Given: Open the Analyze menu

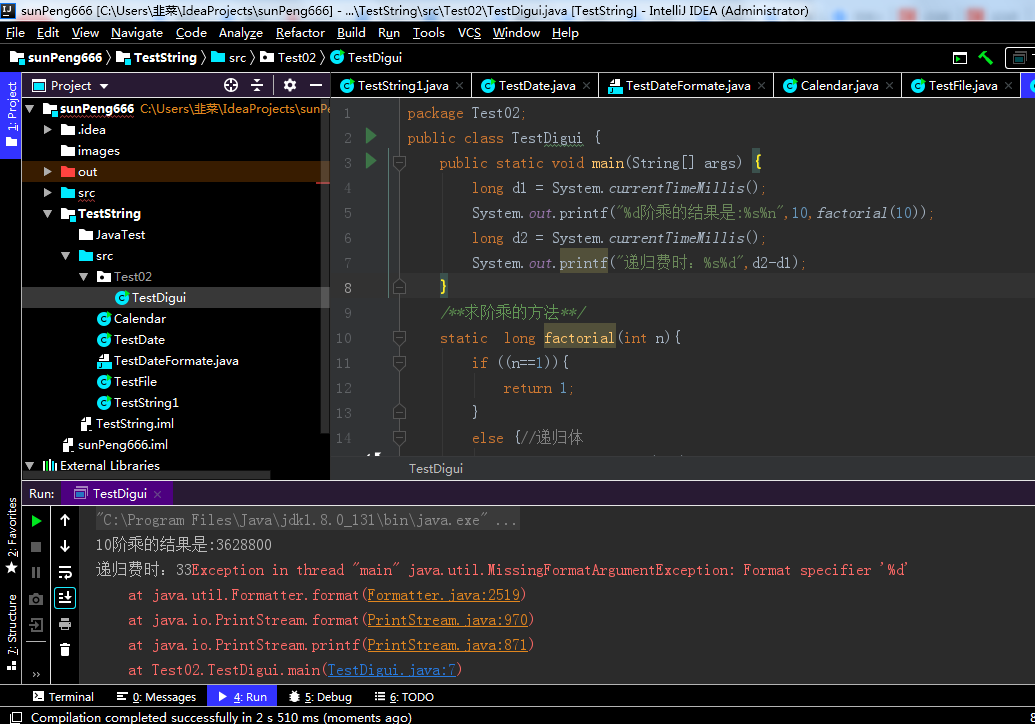Looking at the screenshot, I should (241, 33).
